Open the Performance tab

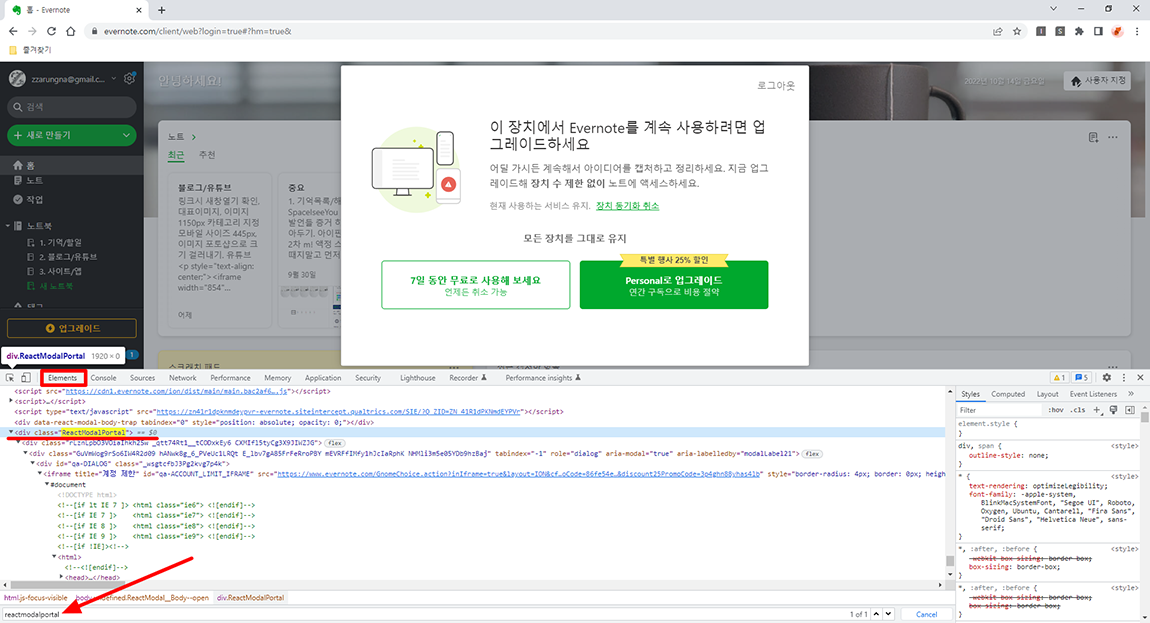coord(230,378)
